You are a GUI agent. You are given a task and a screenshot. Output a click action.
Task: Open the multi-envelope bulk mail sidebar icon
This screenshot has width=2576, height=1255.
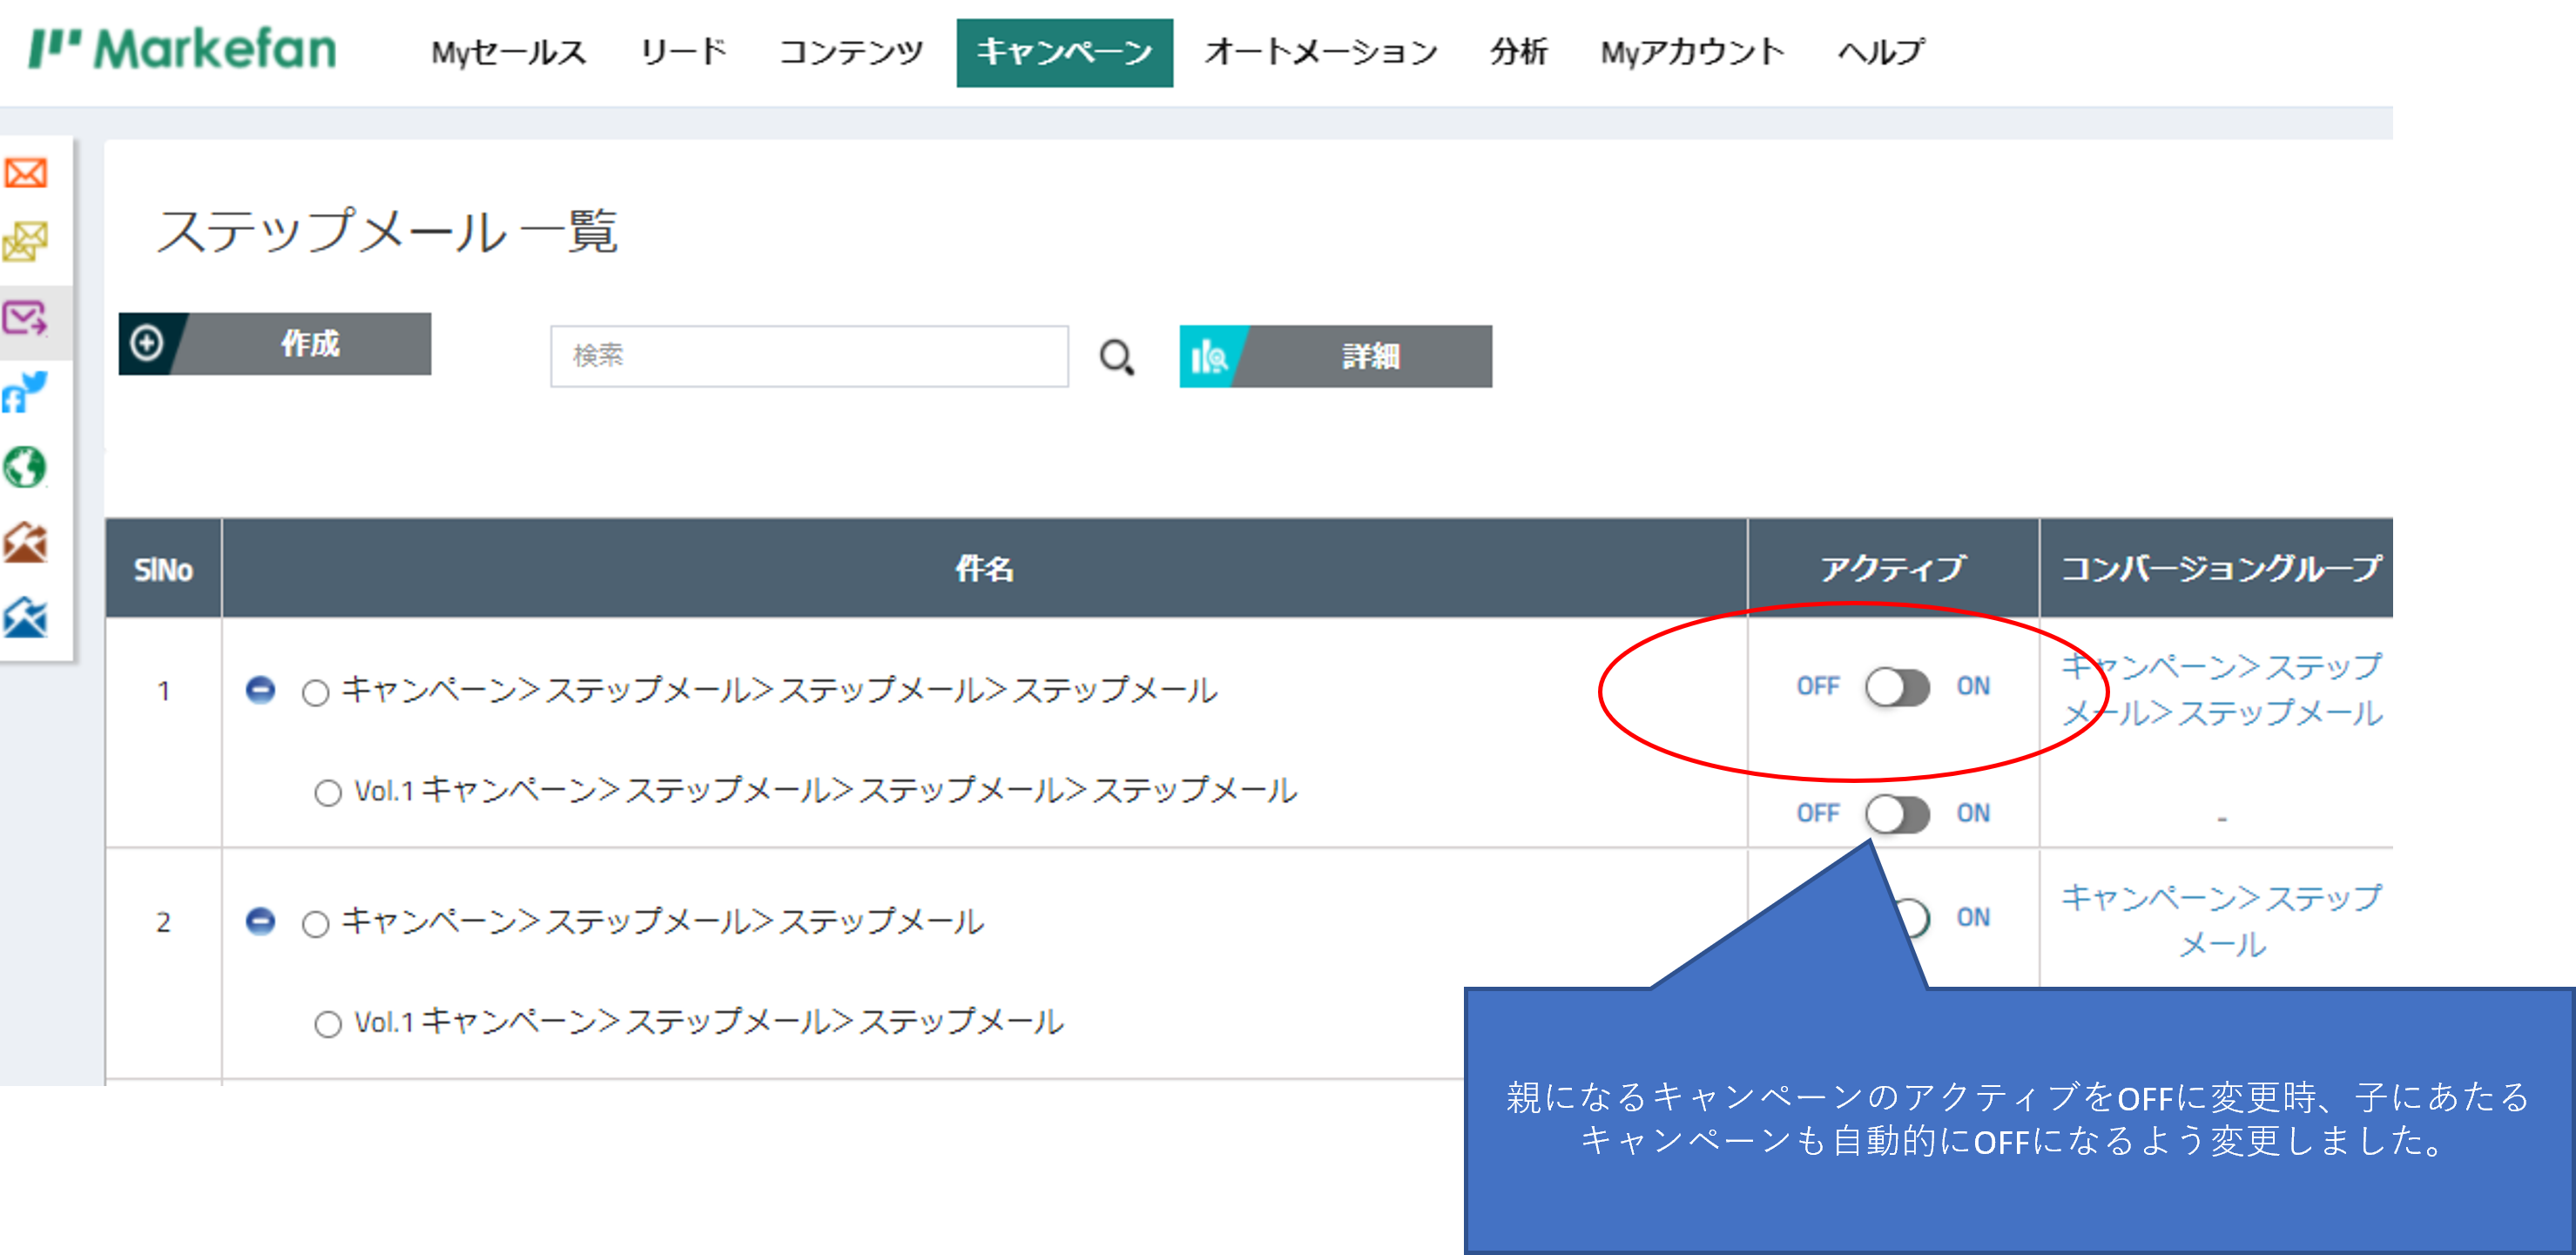click(x=25, y=242)
